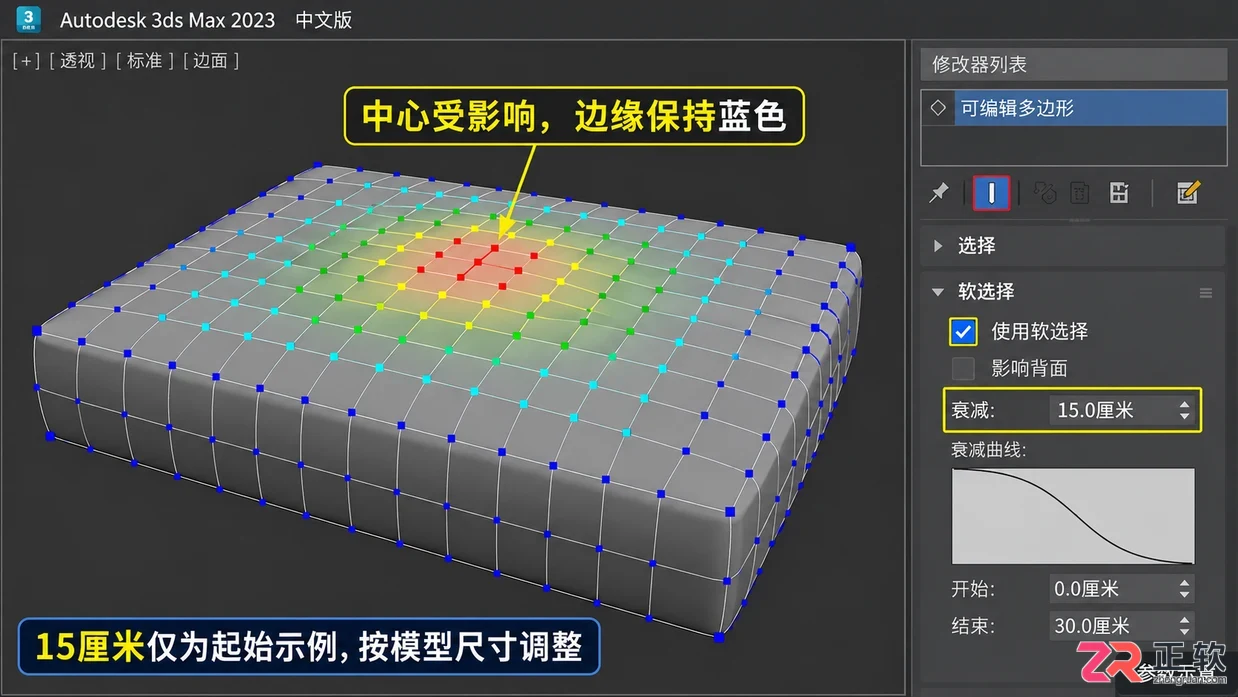Enable the 影响背面 checkbox
The width and height of the screenshot is (1238, 697).
pyautogui.click(x=963, y=368)
